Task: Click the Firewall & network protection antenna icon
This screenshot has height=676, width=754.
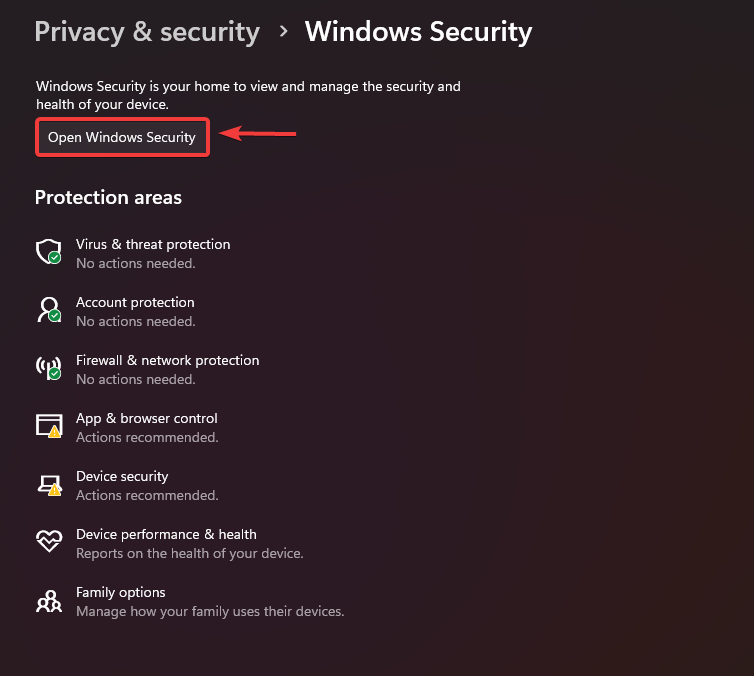Action: click(x=48, y=368)
